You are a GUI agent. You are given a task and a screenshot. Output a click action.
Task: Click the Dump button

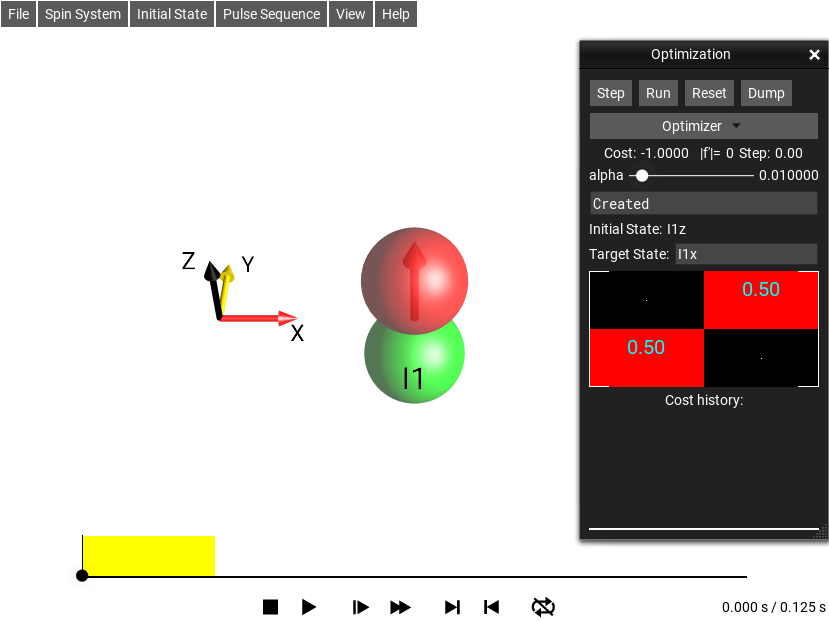click(x=766, y=93)
